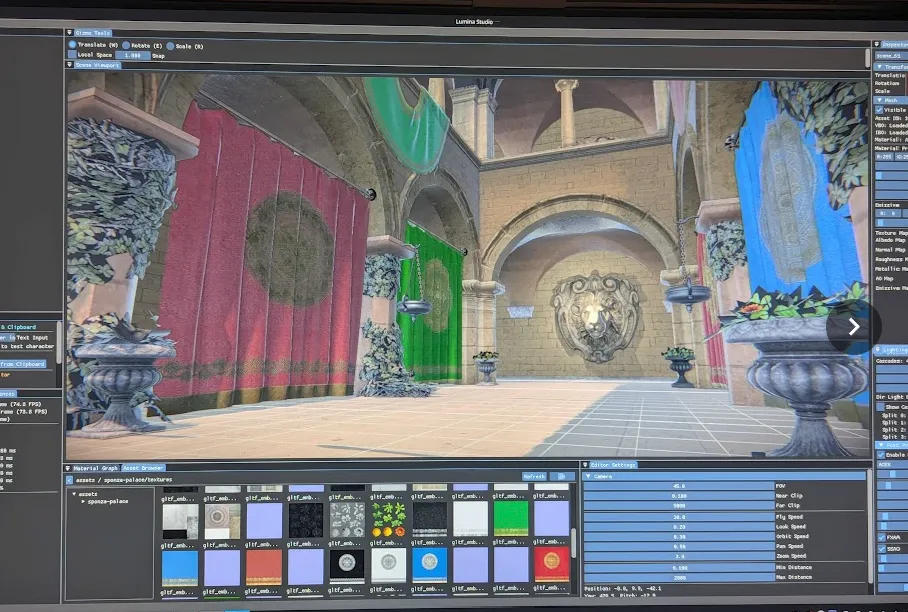This screenshot has width=908, height=612.
Task: Click the Asset Browser vertical scrollbar
Action: pyautogui.click(x=574, y=542)
